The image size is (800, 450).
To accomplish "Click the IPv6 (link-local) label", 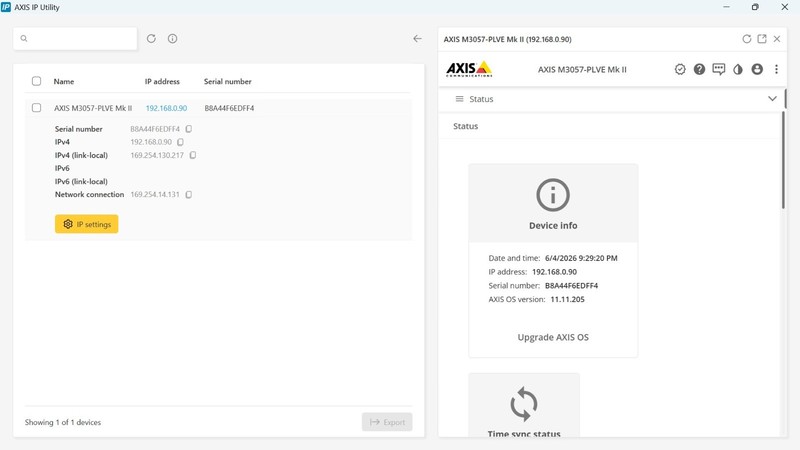I will (81, 182).
